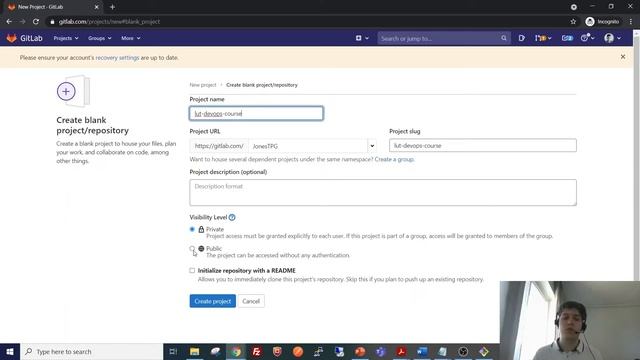Screen dimensions: 640x360
Task: Open the To-Do list icon in navbar
Action: pos(567,38)
